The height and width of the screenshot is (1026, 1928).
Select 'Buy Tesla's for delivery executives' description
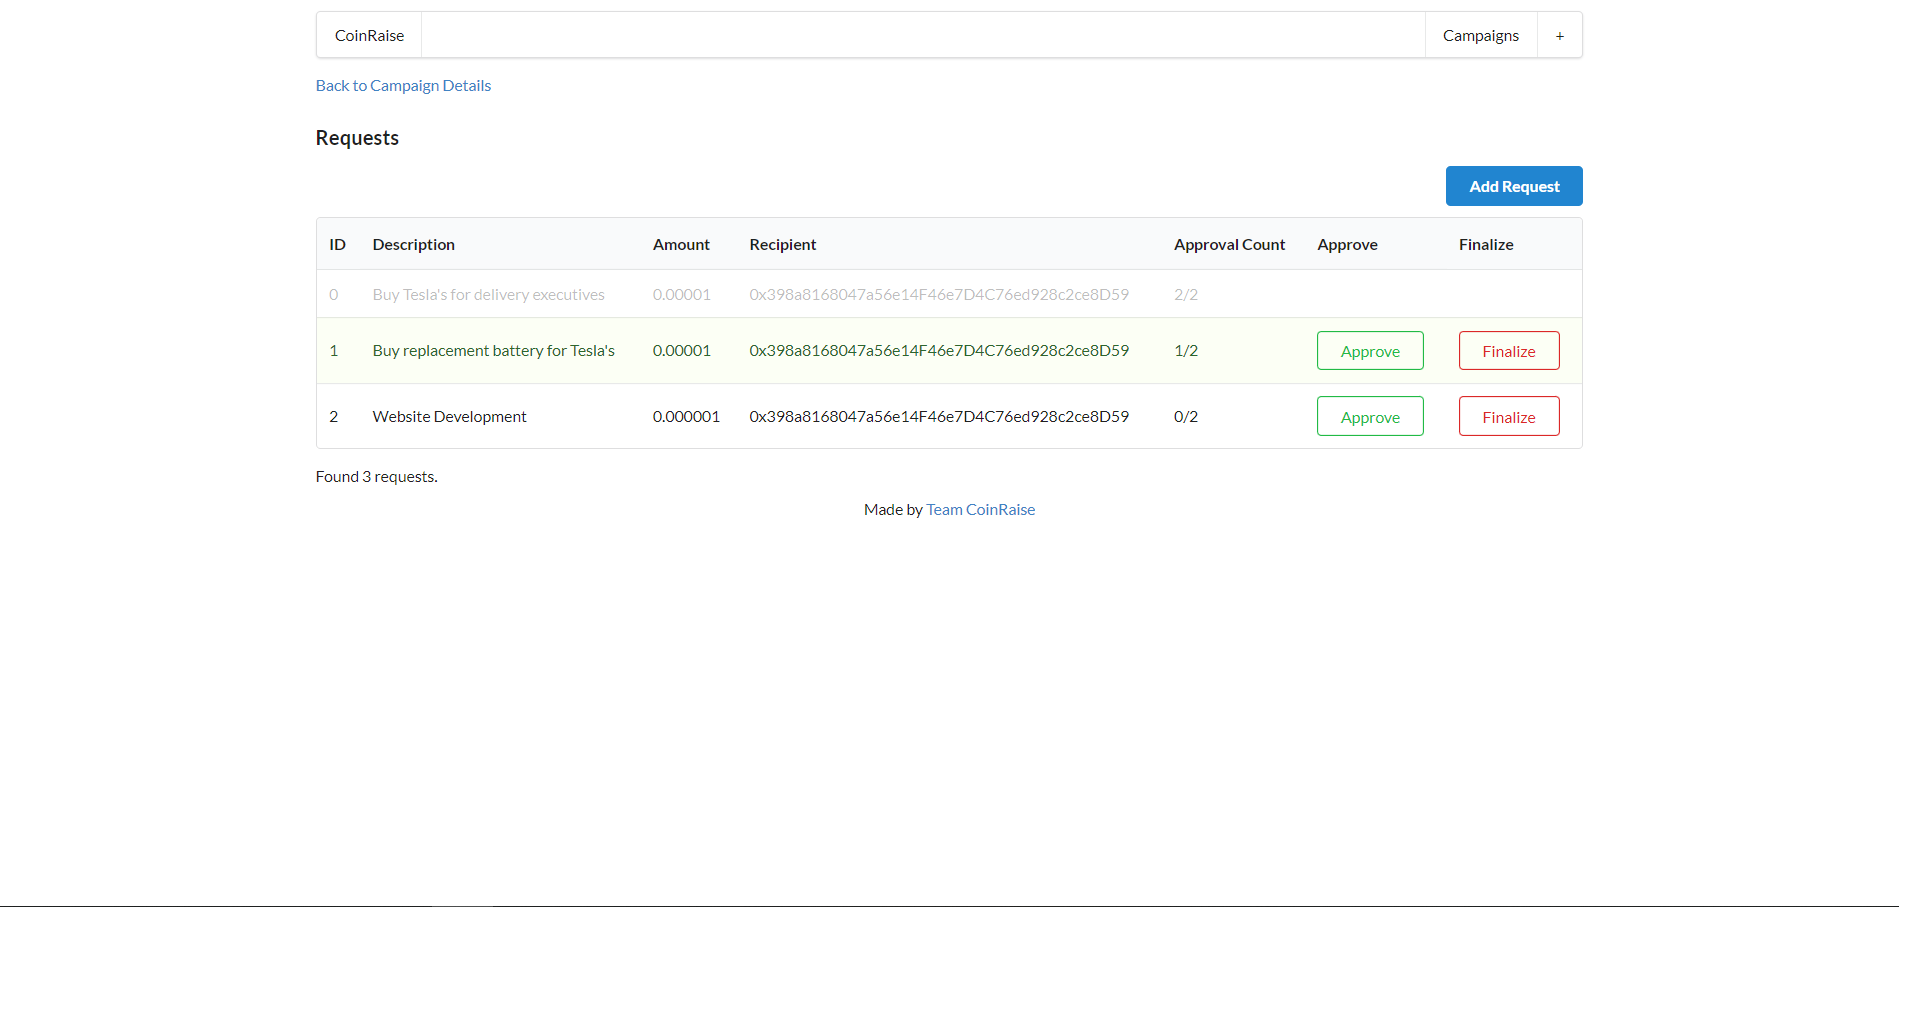488,294
